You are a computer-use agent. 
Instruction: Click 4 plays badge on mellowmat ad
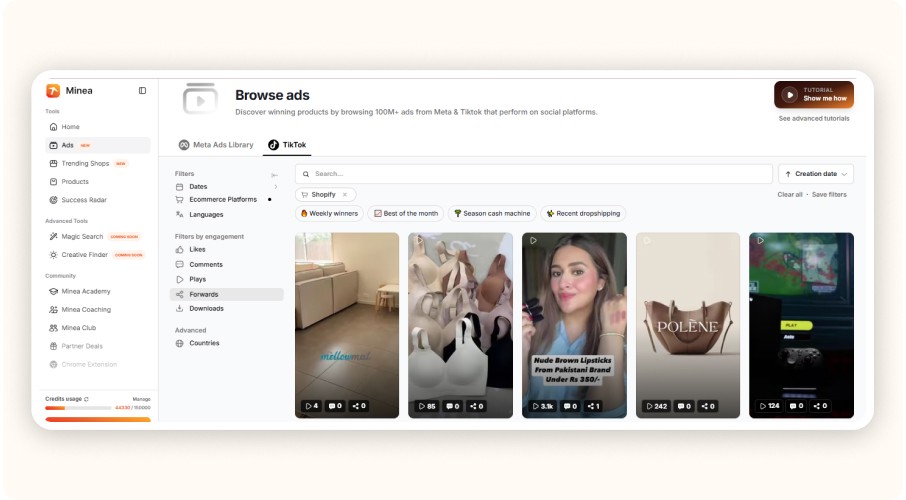[312, 406]
